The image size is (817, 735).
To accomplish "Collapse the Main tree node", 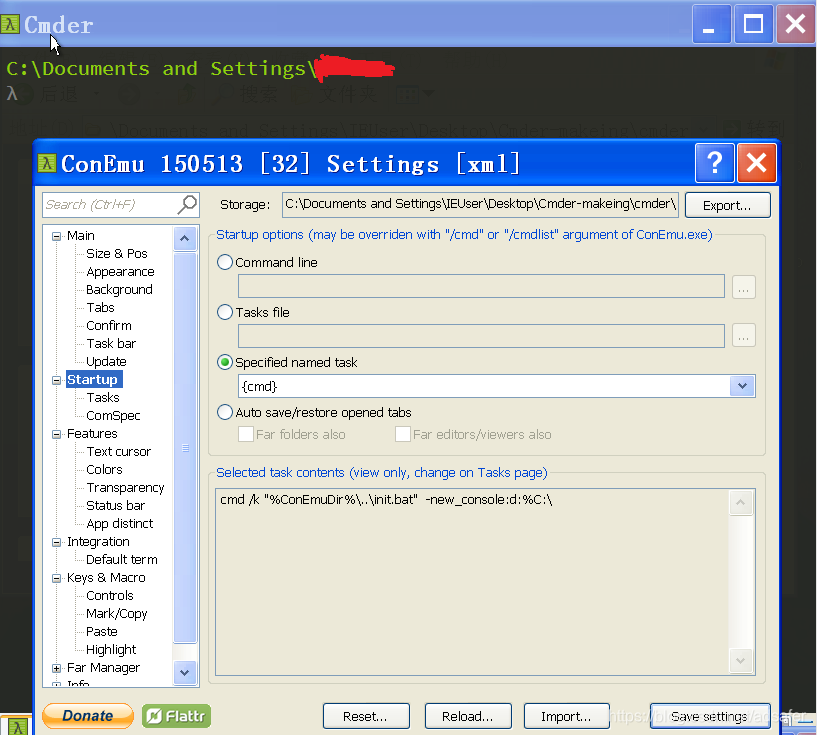I will 56,236.
